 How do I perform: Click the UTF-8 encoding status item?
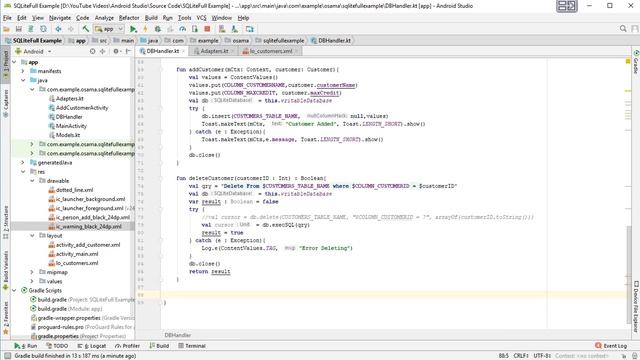[x=542, y=356]
